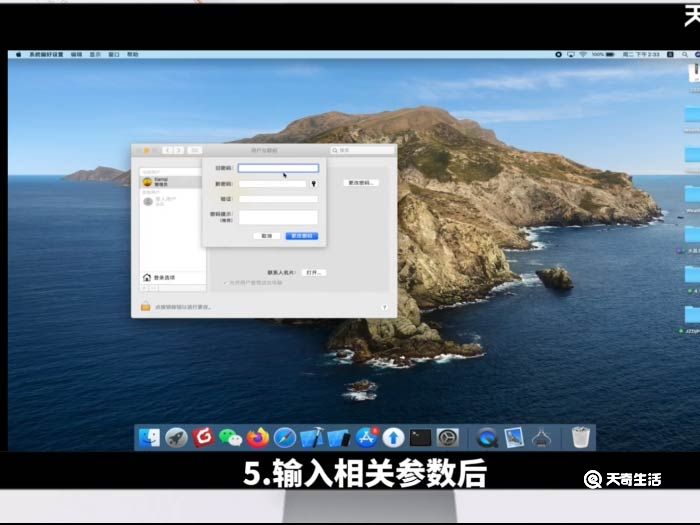700x525 pixels.
Task: Open Finder from the dock
Action: coord(149,437)
